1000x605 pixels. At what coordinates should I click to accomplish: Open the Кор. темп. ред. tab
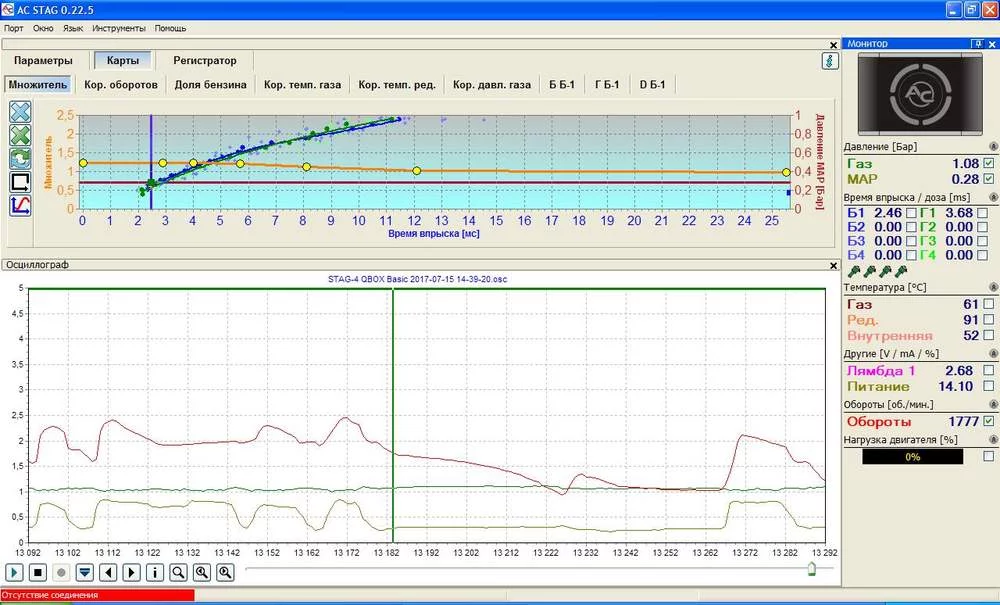[x=397, y=84]
